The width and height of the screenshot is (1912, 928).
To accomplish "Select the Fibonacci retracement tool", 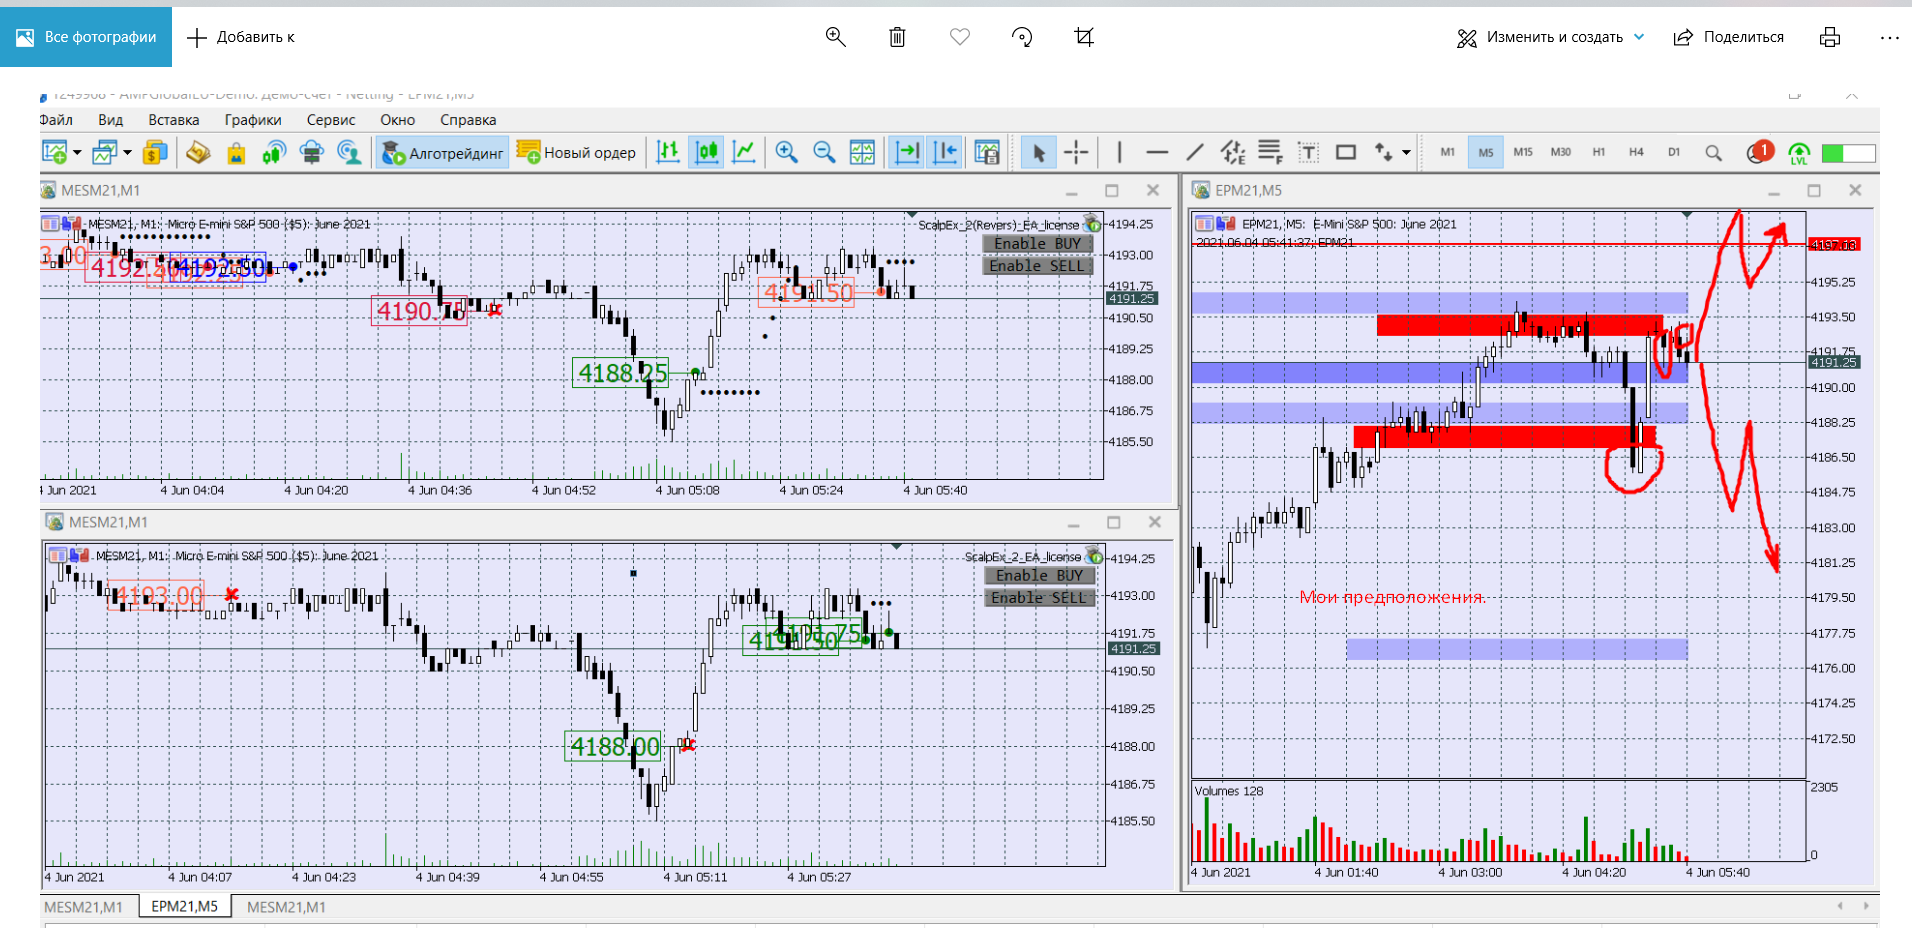I will click(1270, 153).
